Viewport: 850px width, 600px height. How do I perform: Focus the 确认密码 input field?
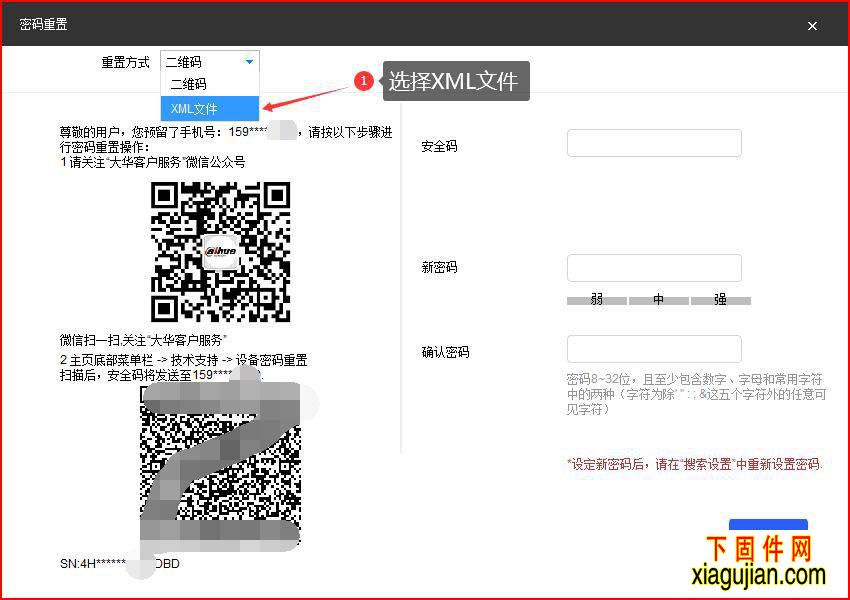click(654, 349)
